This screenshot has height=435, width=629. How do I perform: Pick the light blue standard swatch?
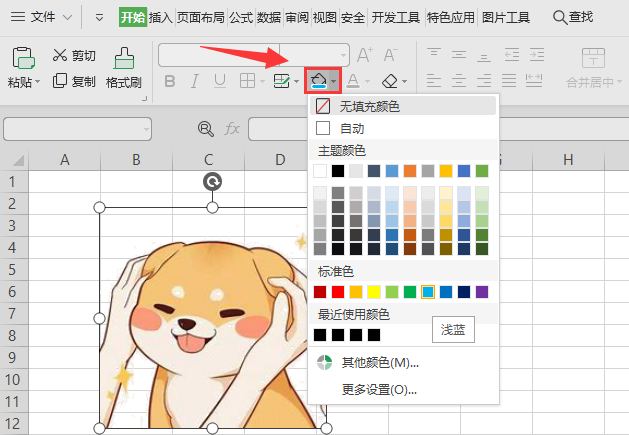coord(428,292)
